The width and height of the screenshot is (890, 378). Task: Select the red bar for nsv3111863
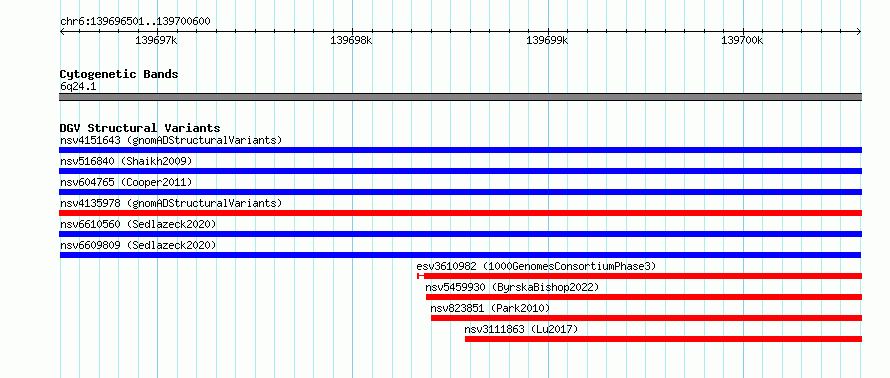point(663,339)
